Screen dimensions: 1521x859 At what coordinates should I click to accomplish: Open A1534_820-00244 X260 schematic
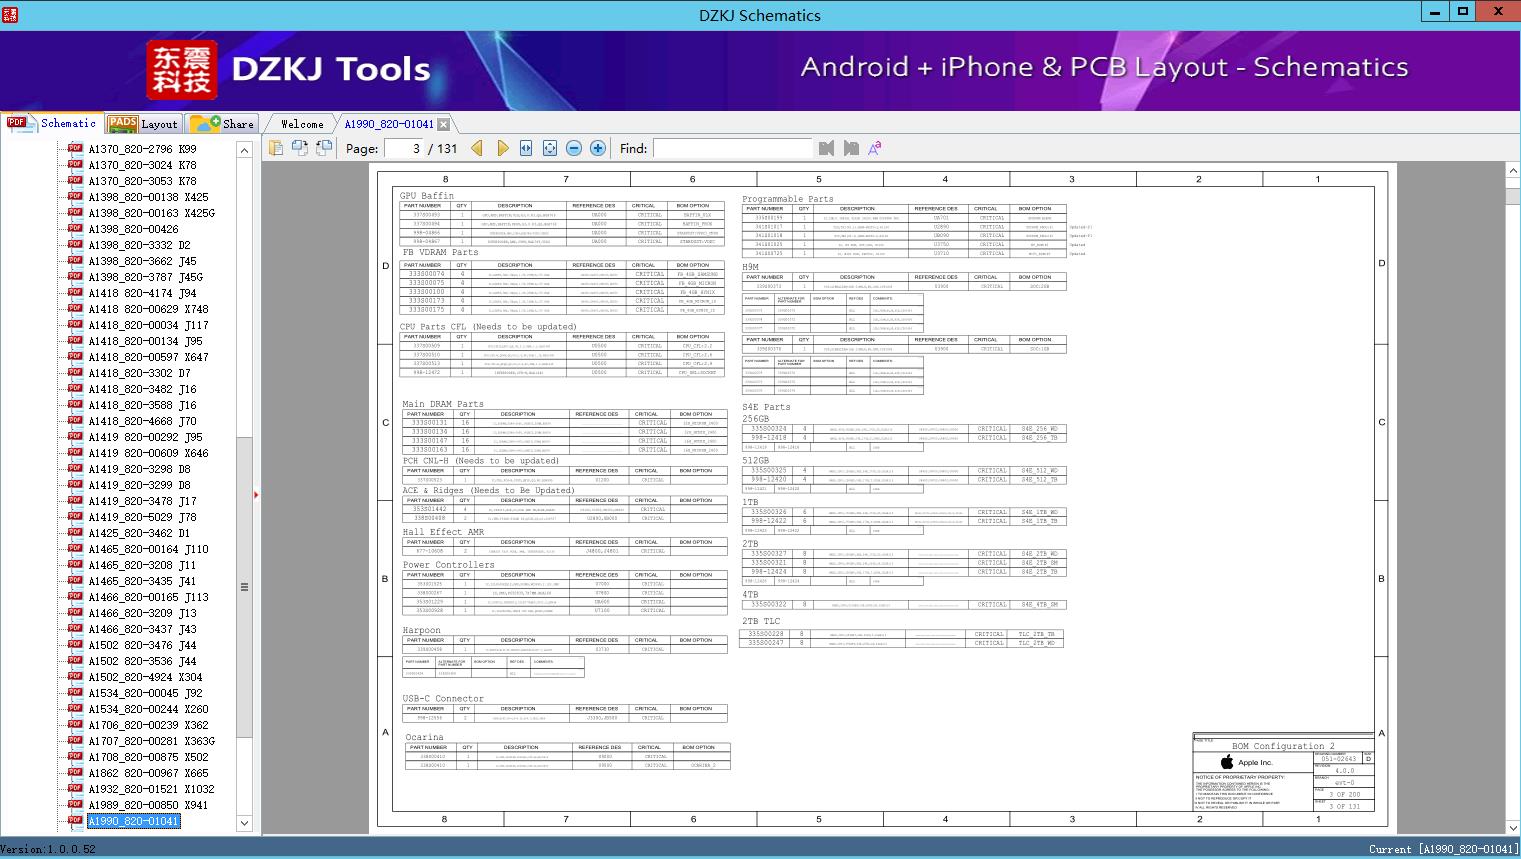click(148, 709)
